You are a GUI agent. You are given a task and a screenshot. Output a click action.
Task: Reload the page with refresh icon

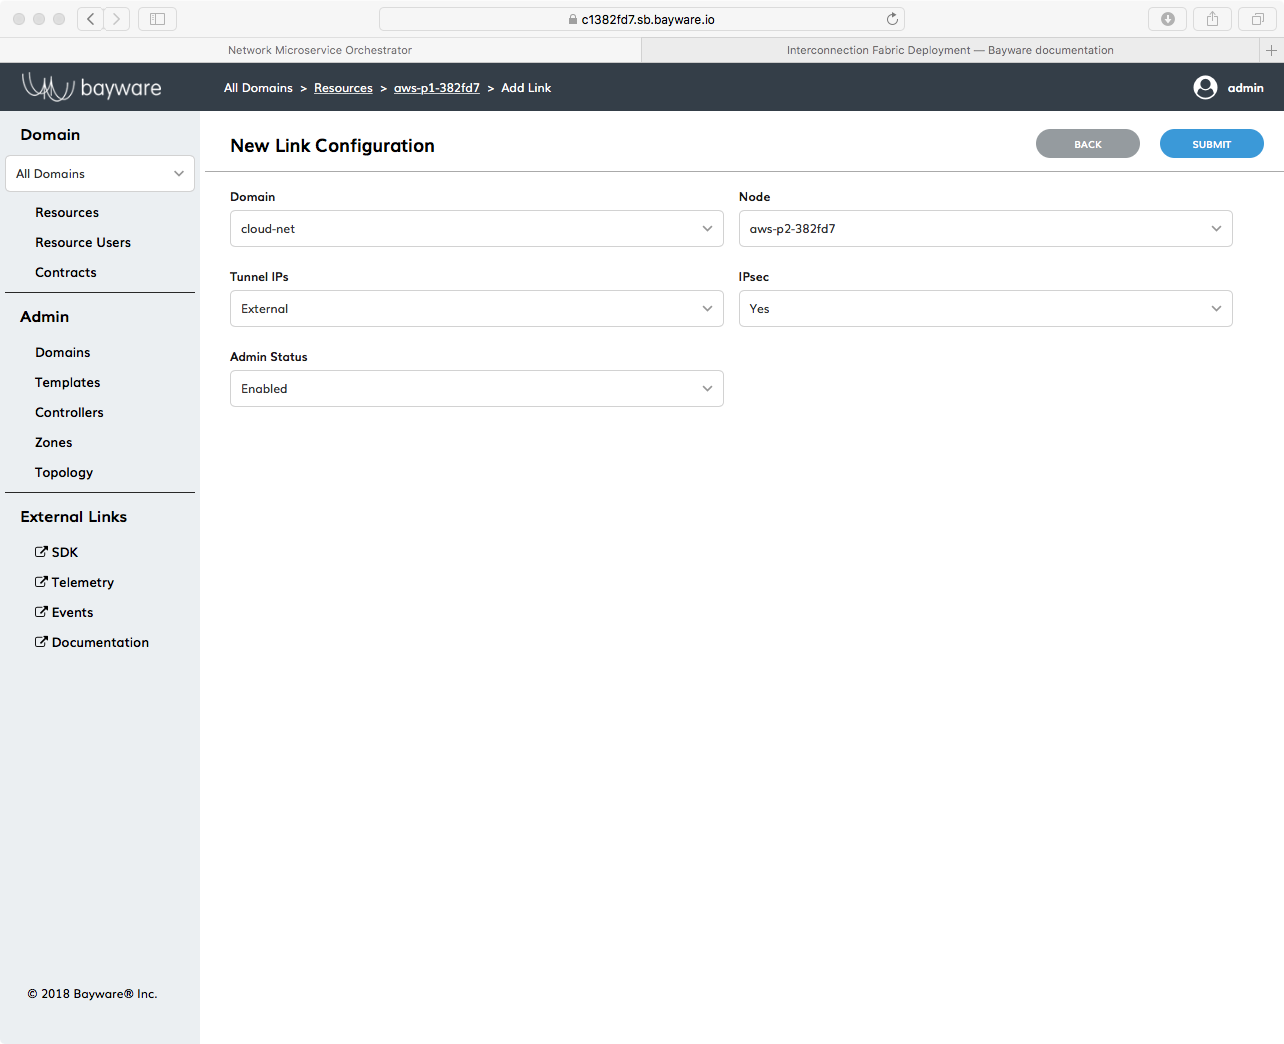[x=892, y=19]
